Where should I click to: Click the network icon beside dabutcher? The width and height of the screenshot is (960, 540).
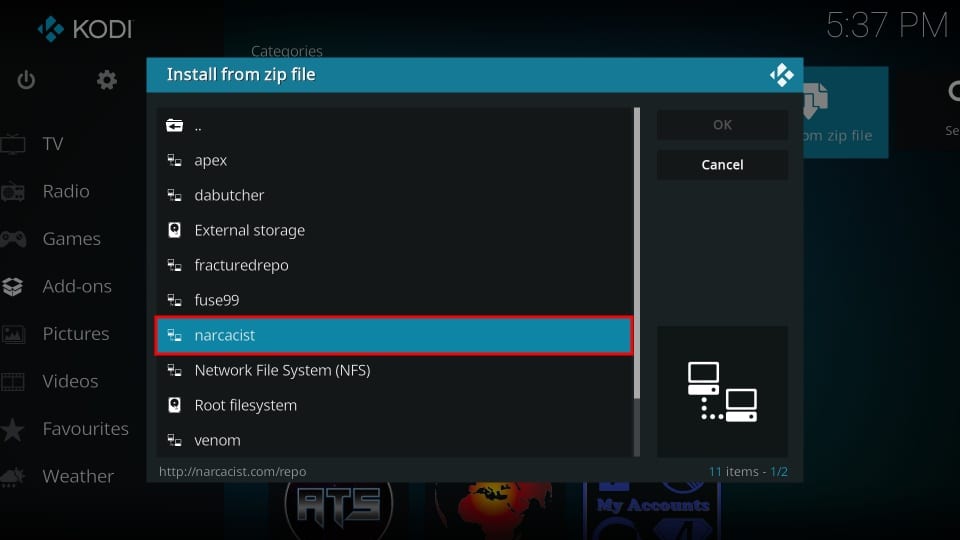[x=174, y=195]
